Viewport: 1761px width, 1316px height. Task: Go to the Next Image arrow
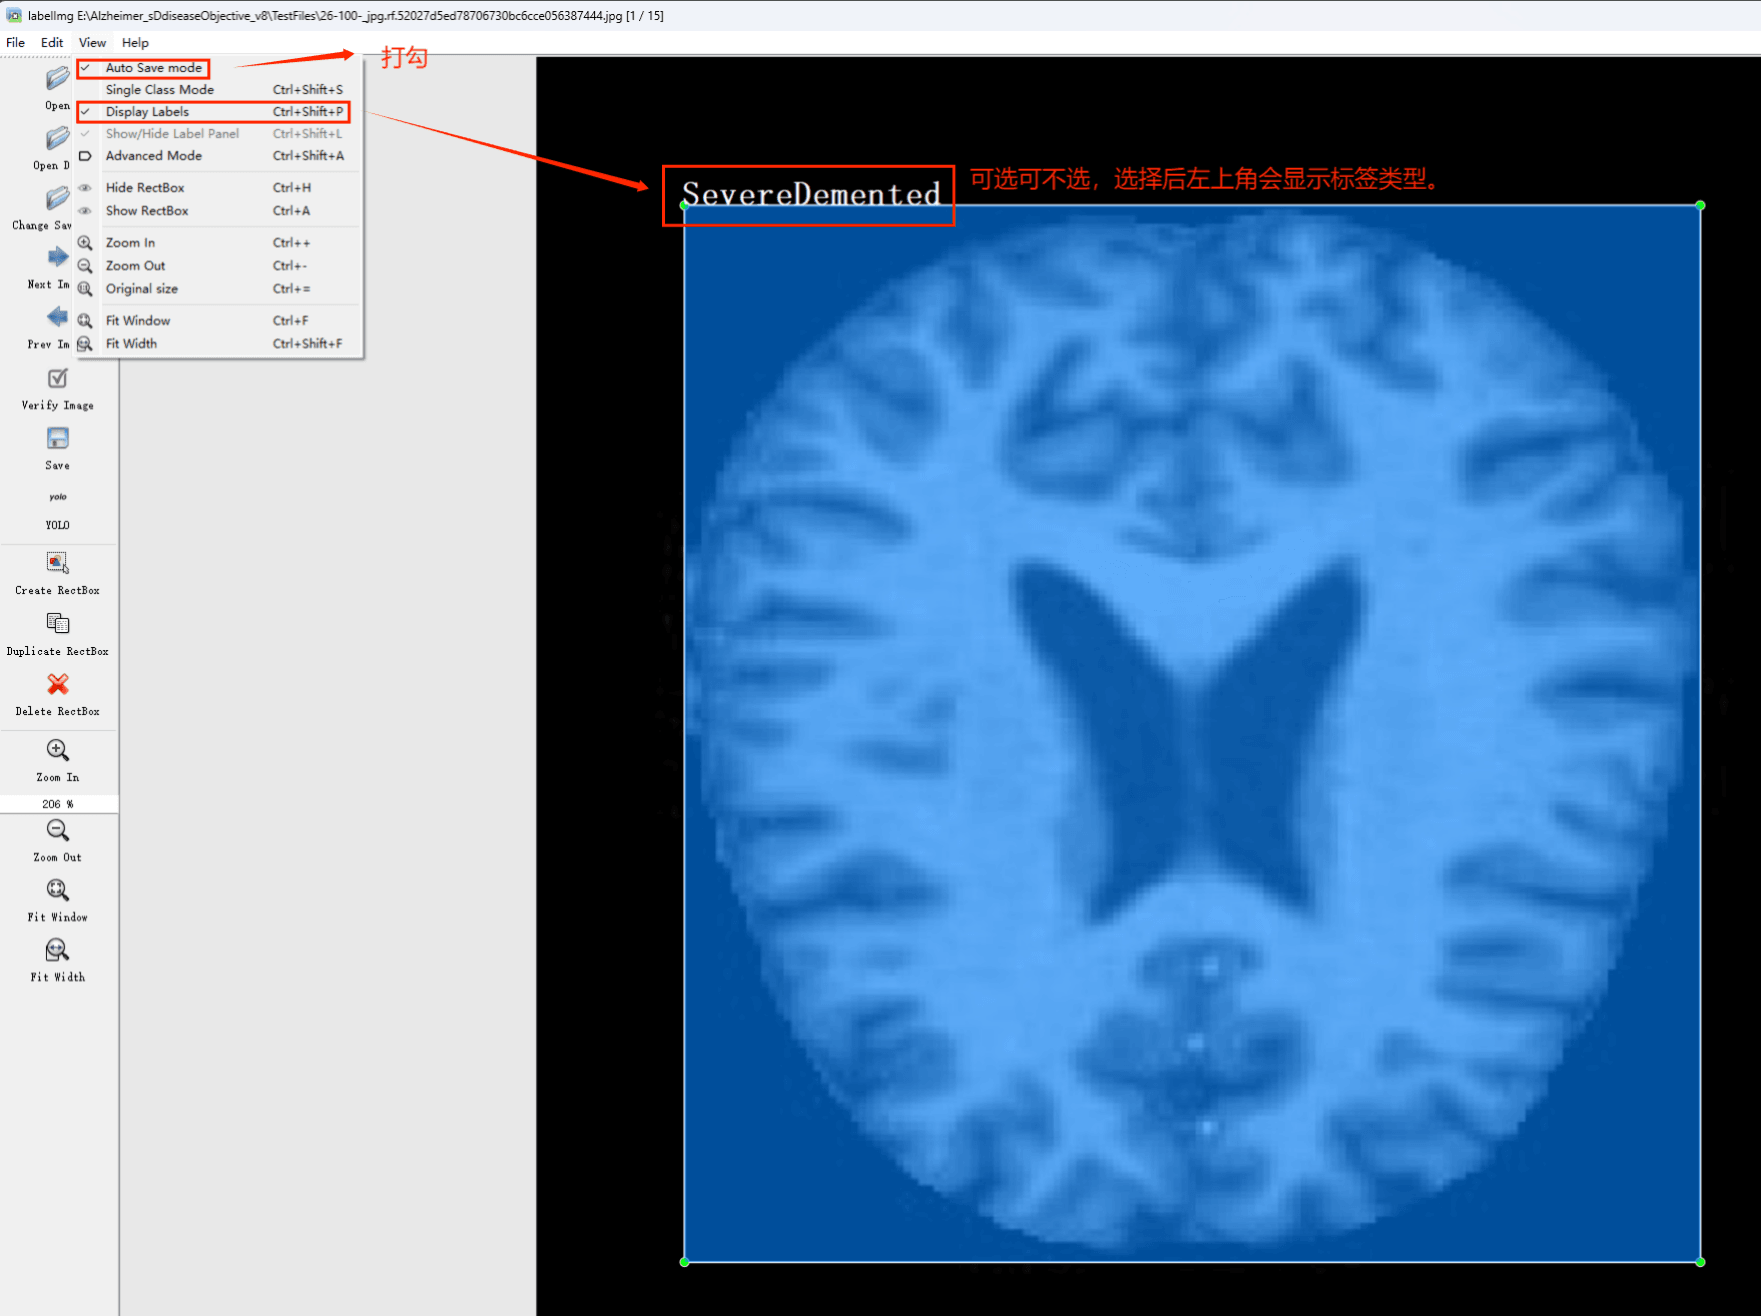pyautogui.click(x=58, y=257)
